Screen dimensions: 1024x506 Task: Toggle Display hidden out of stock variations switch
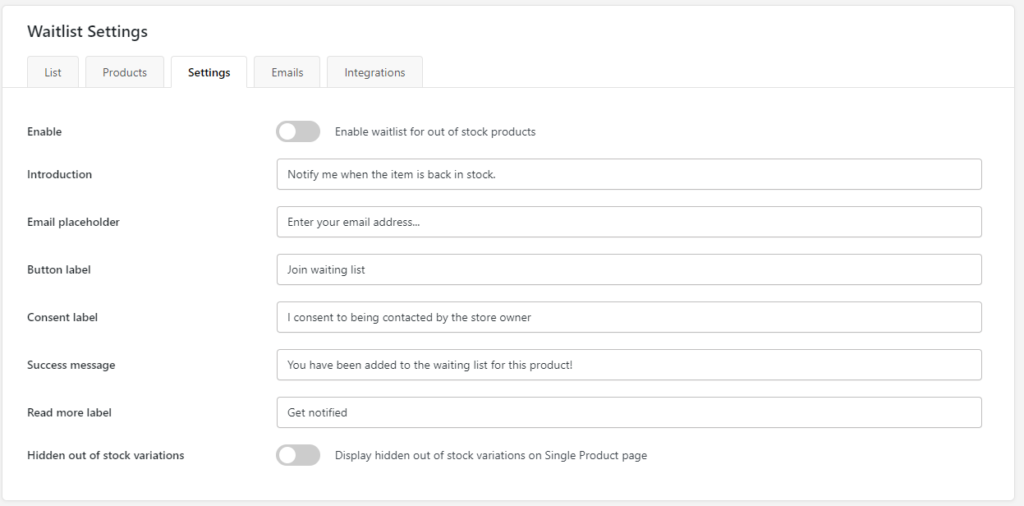point(298,455)
